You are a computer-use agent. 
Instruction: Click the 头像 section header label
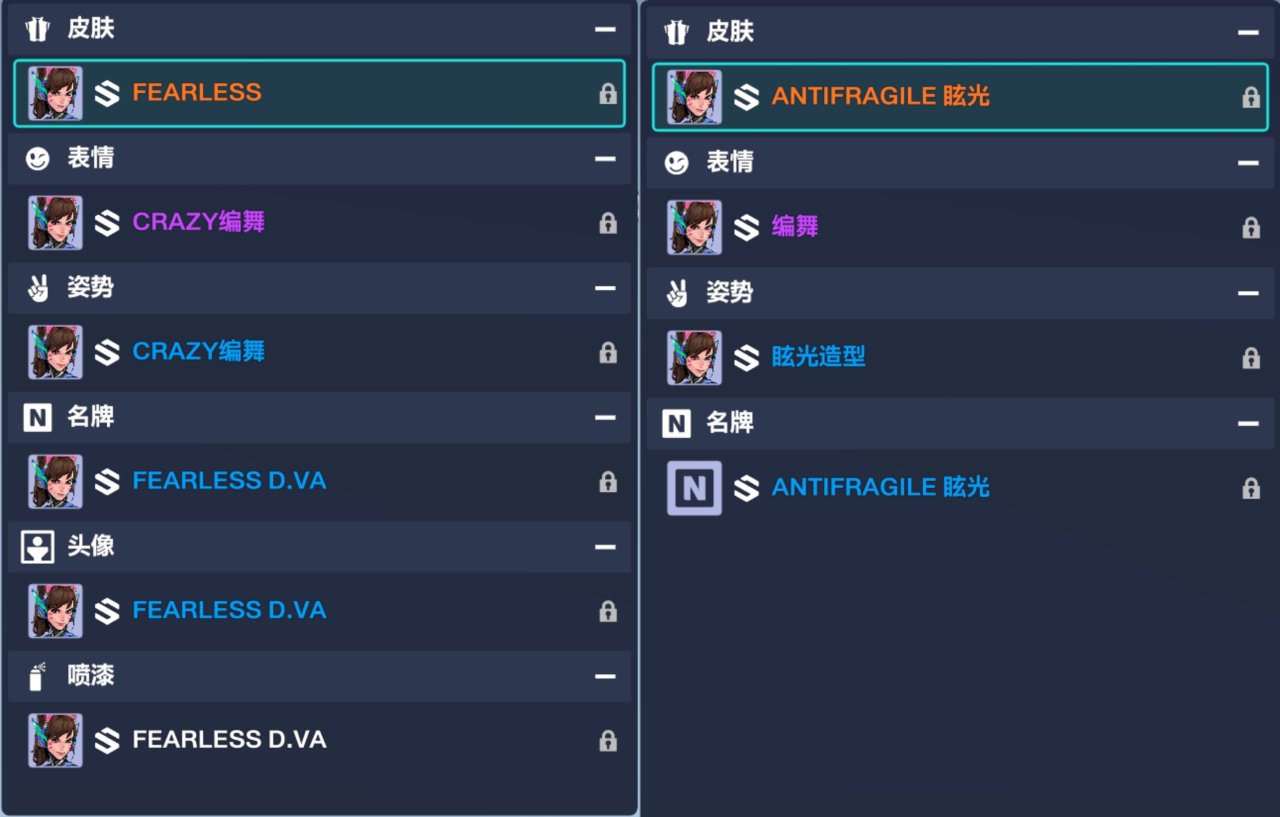pos(90,546)
